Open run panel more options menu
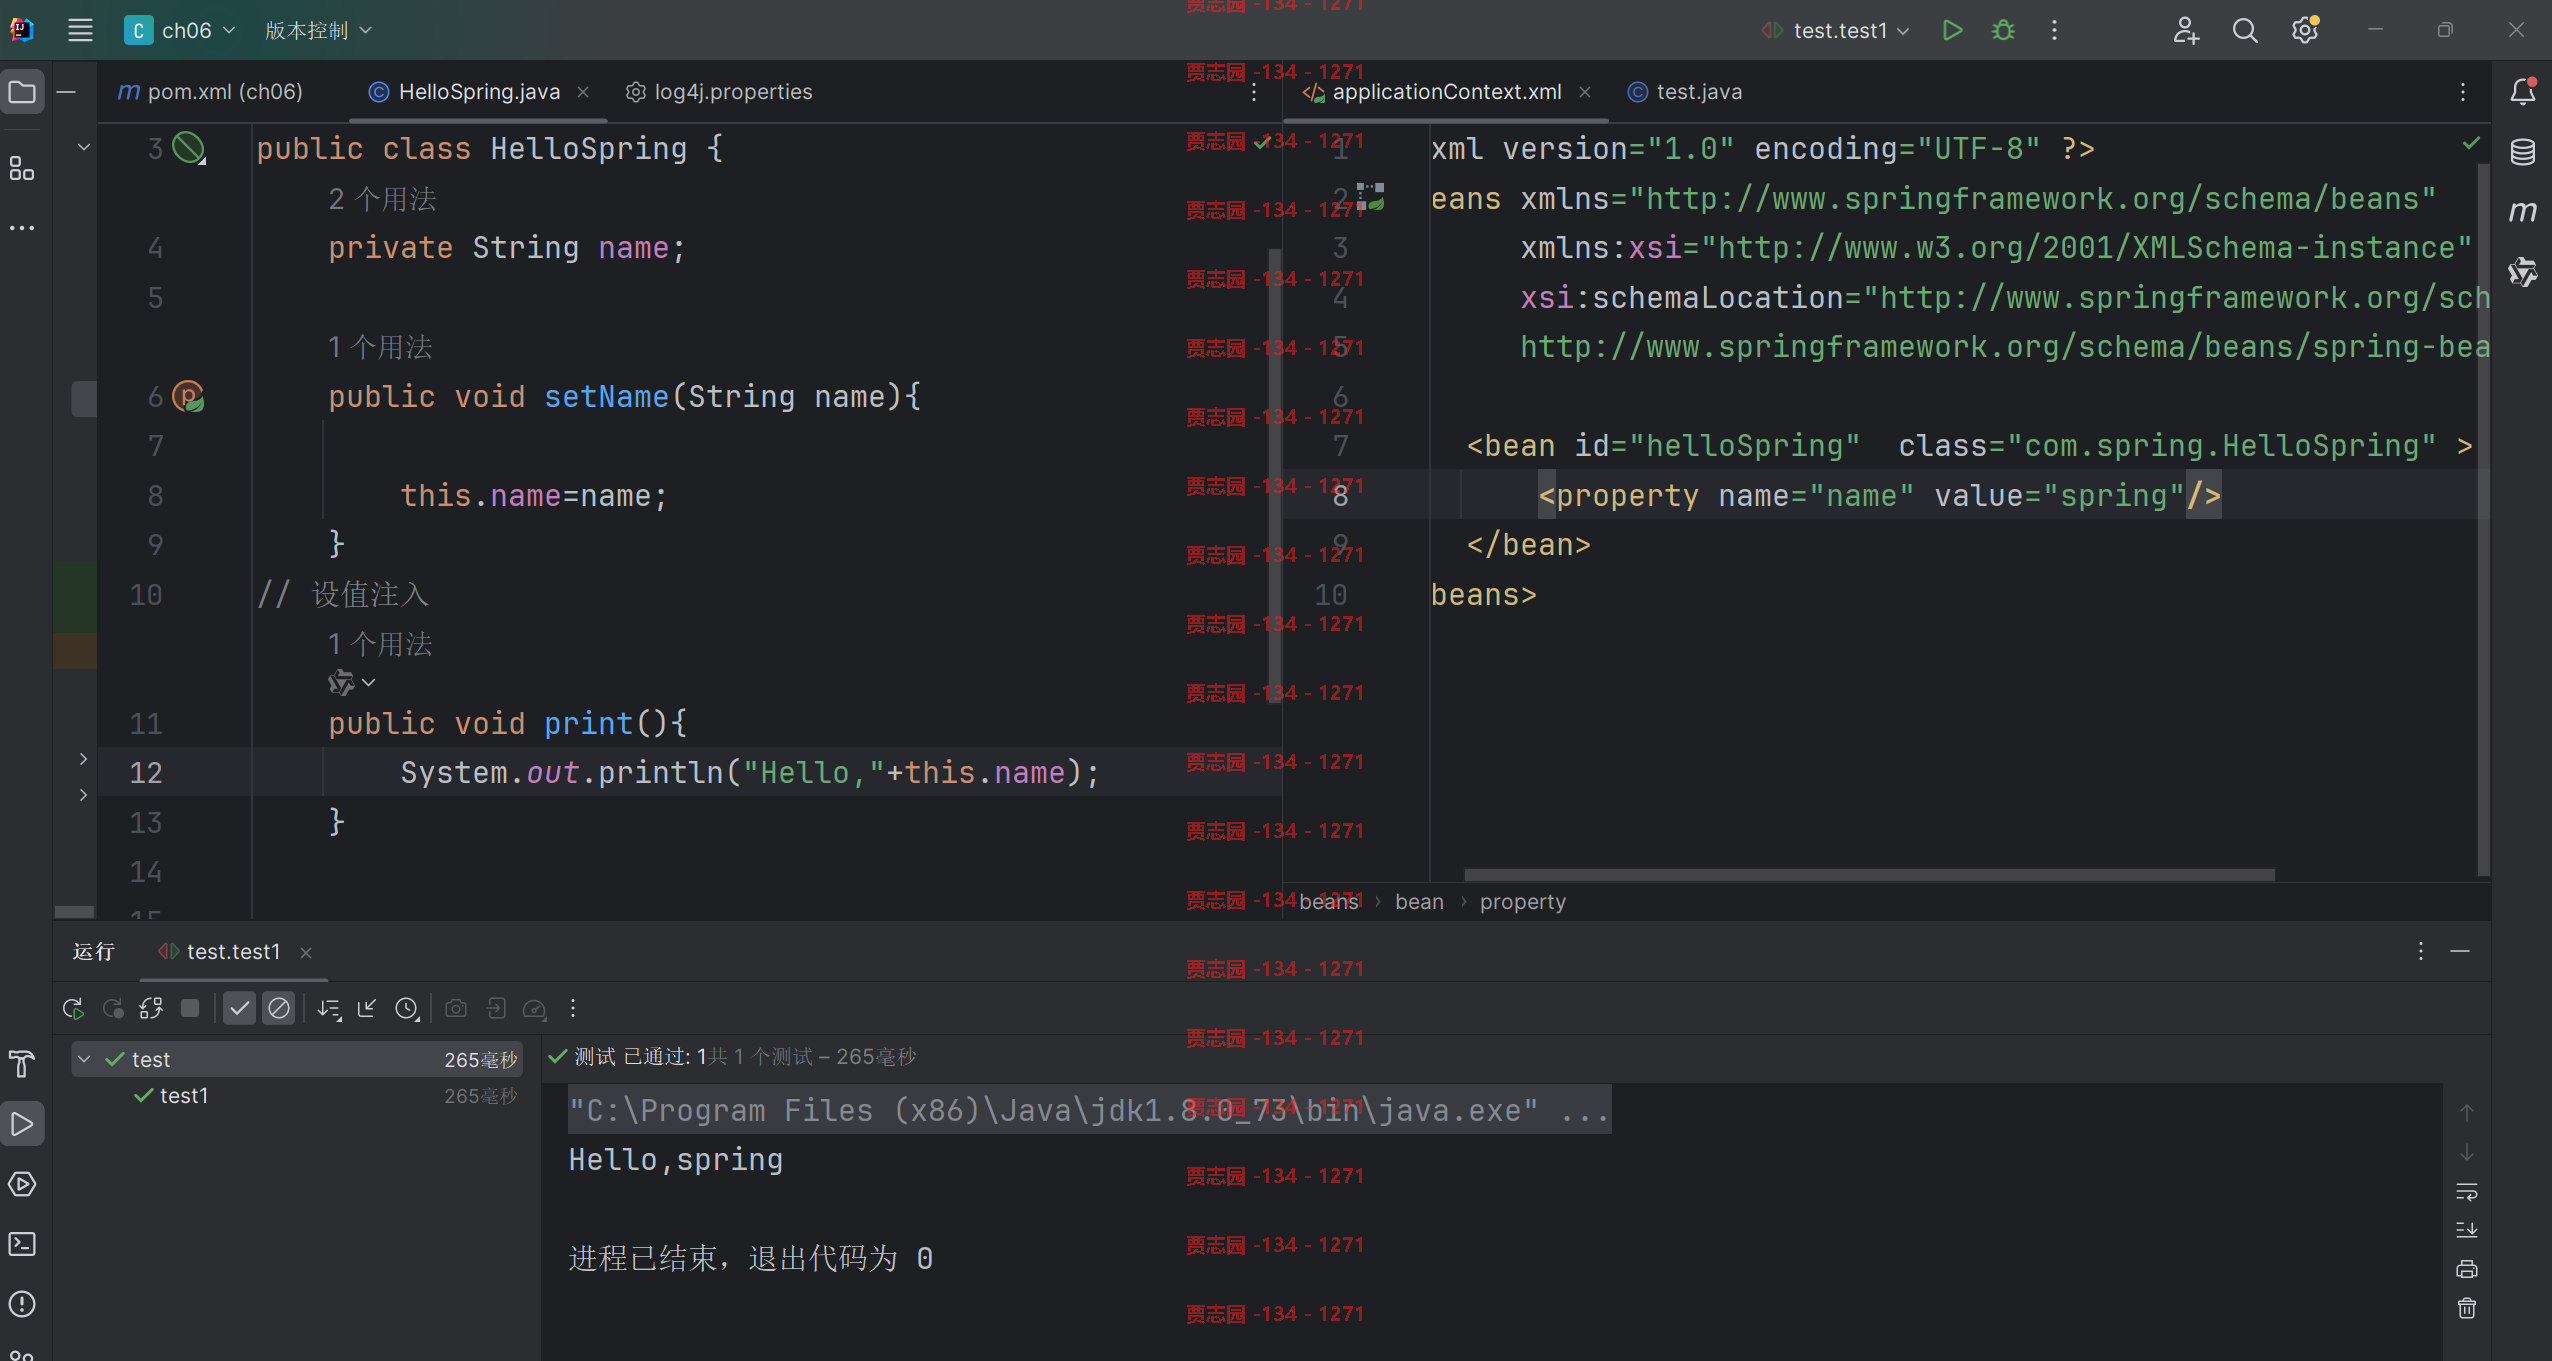Image resolution: width=2552 pixels, height=1361 pixels. click(2420, 951)
